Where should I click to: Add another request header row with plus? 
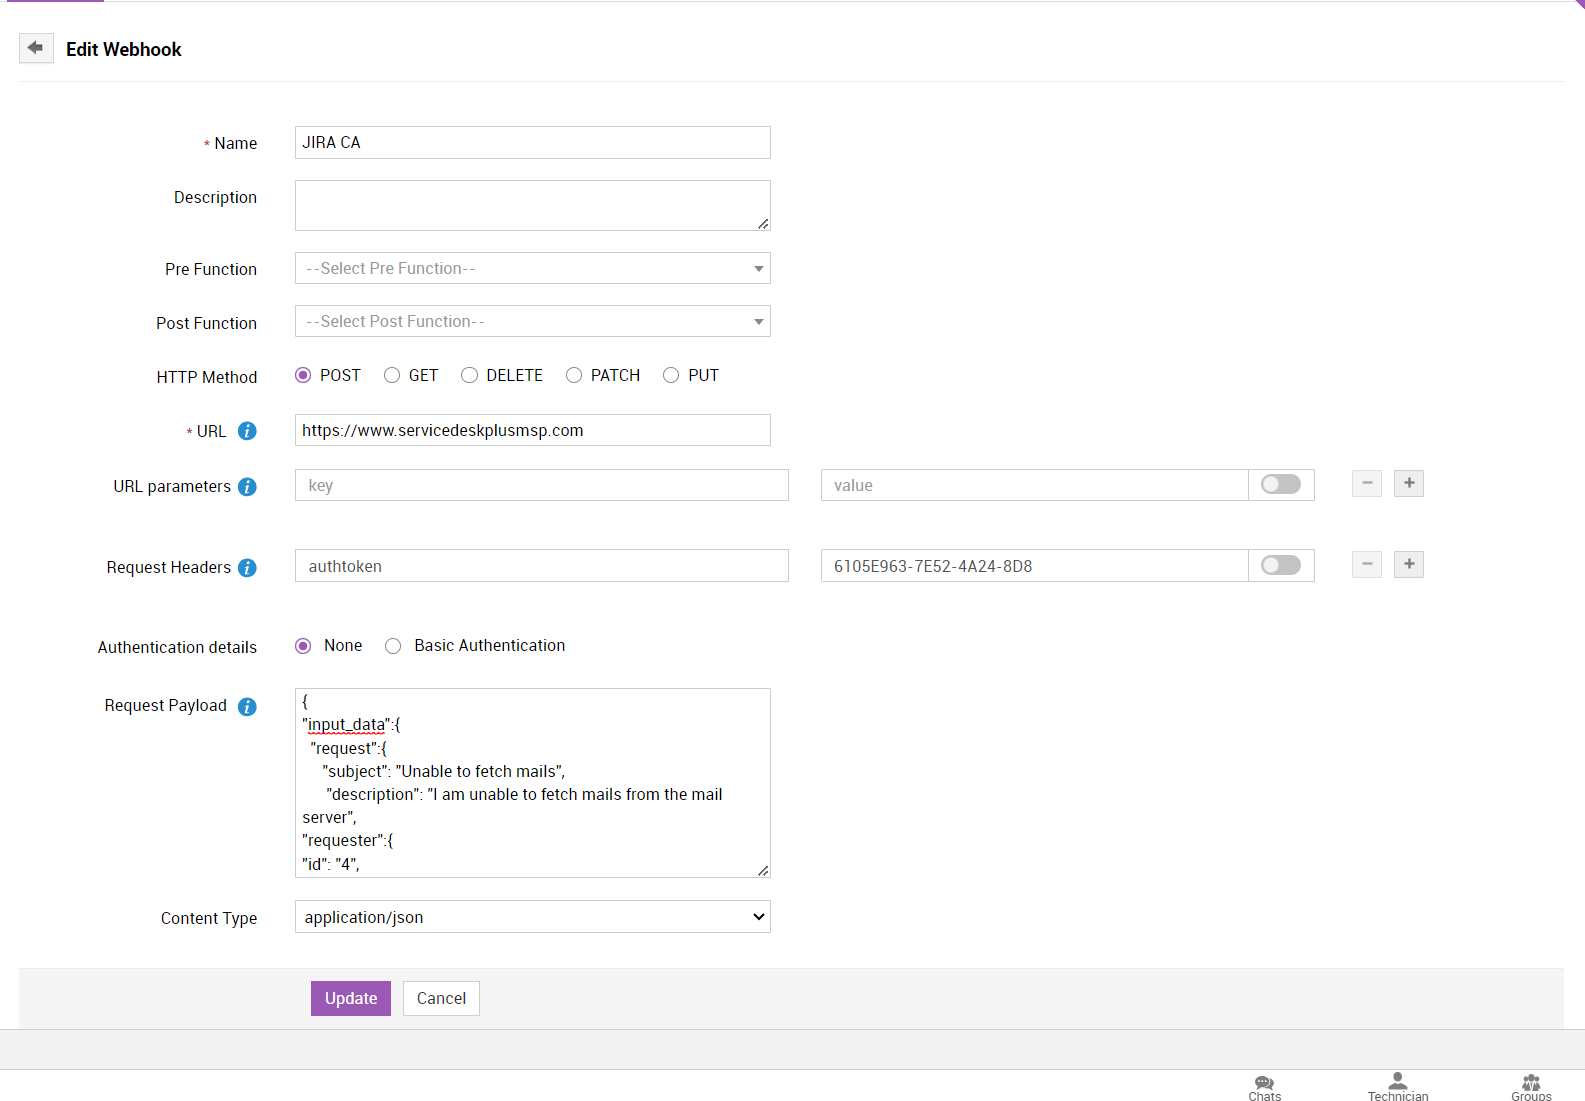(1408, 565)
